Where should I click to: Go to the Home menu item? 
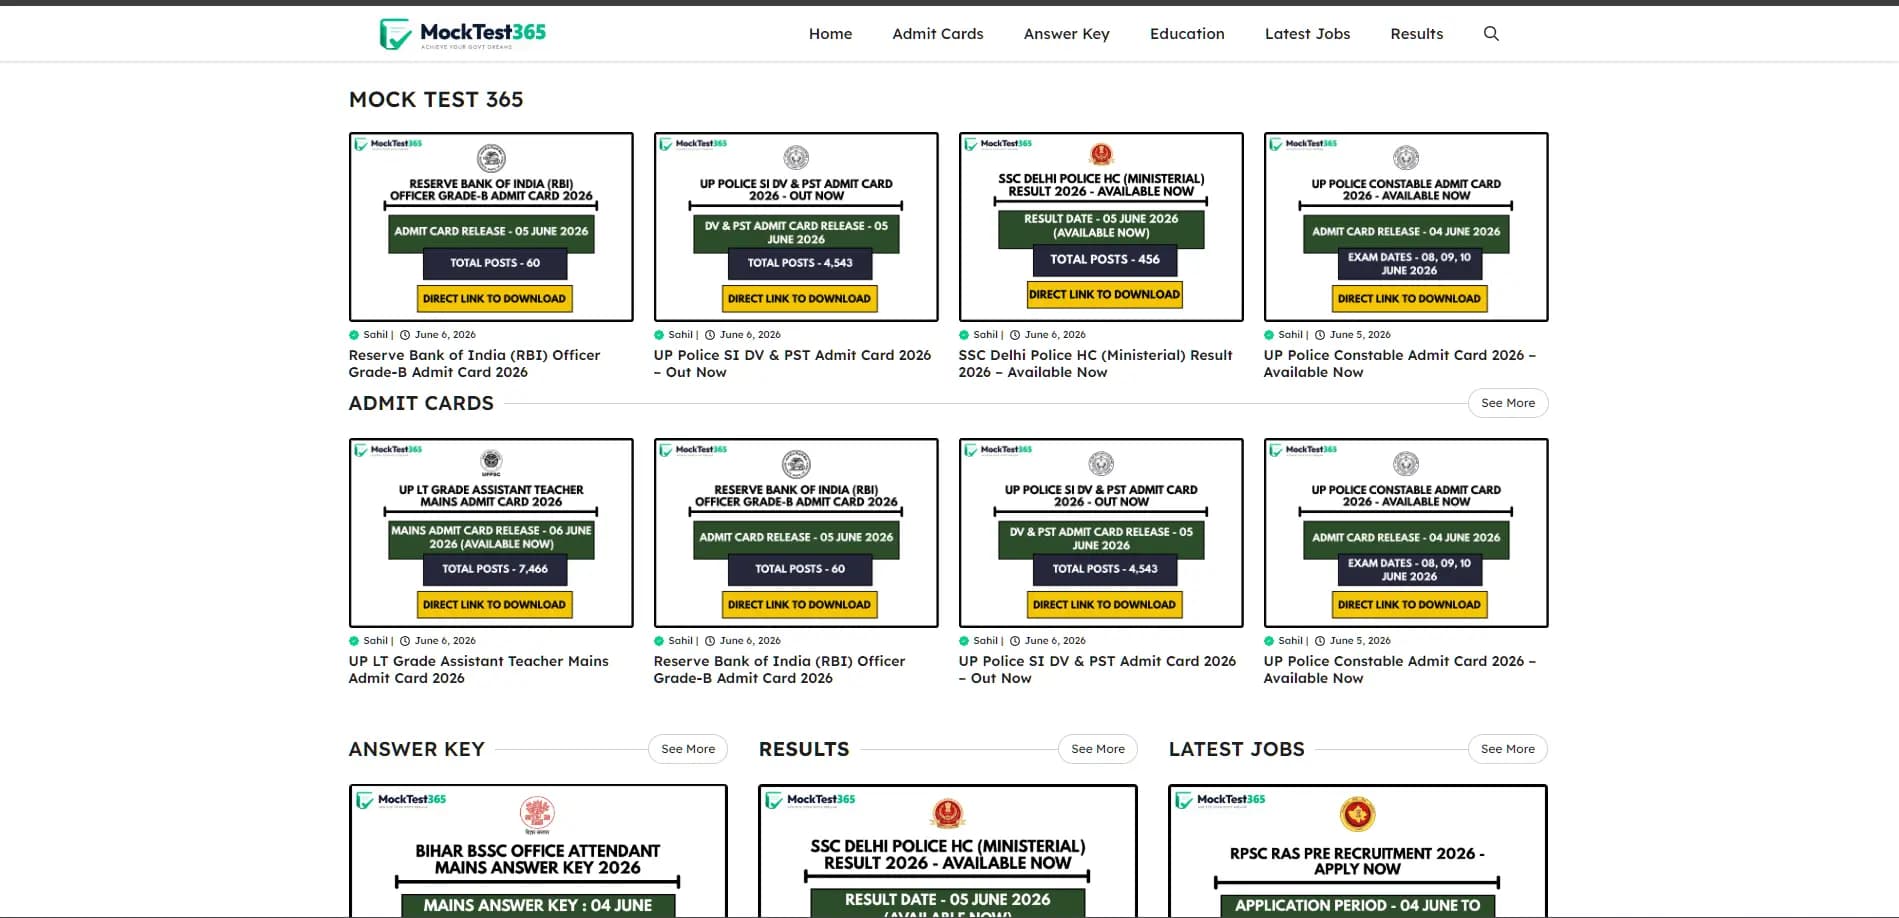[830, 34]
